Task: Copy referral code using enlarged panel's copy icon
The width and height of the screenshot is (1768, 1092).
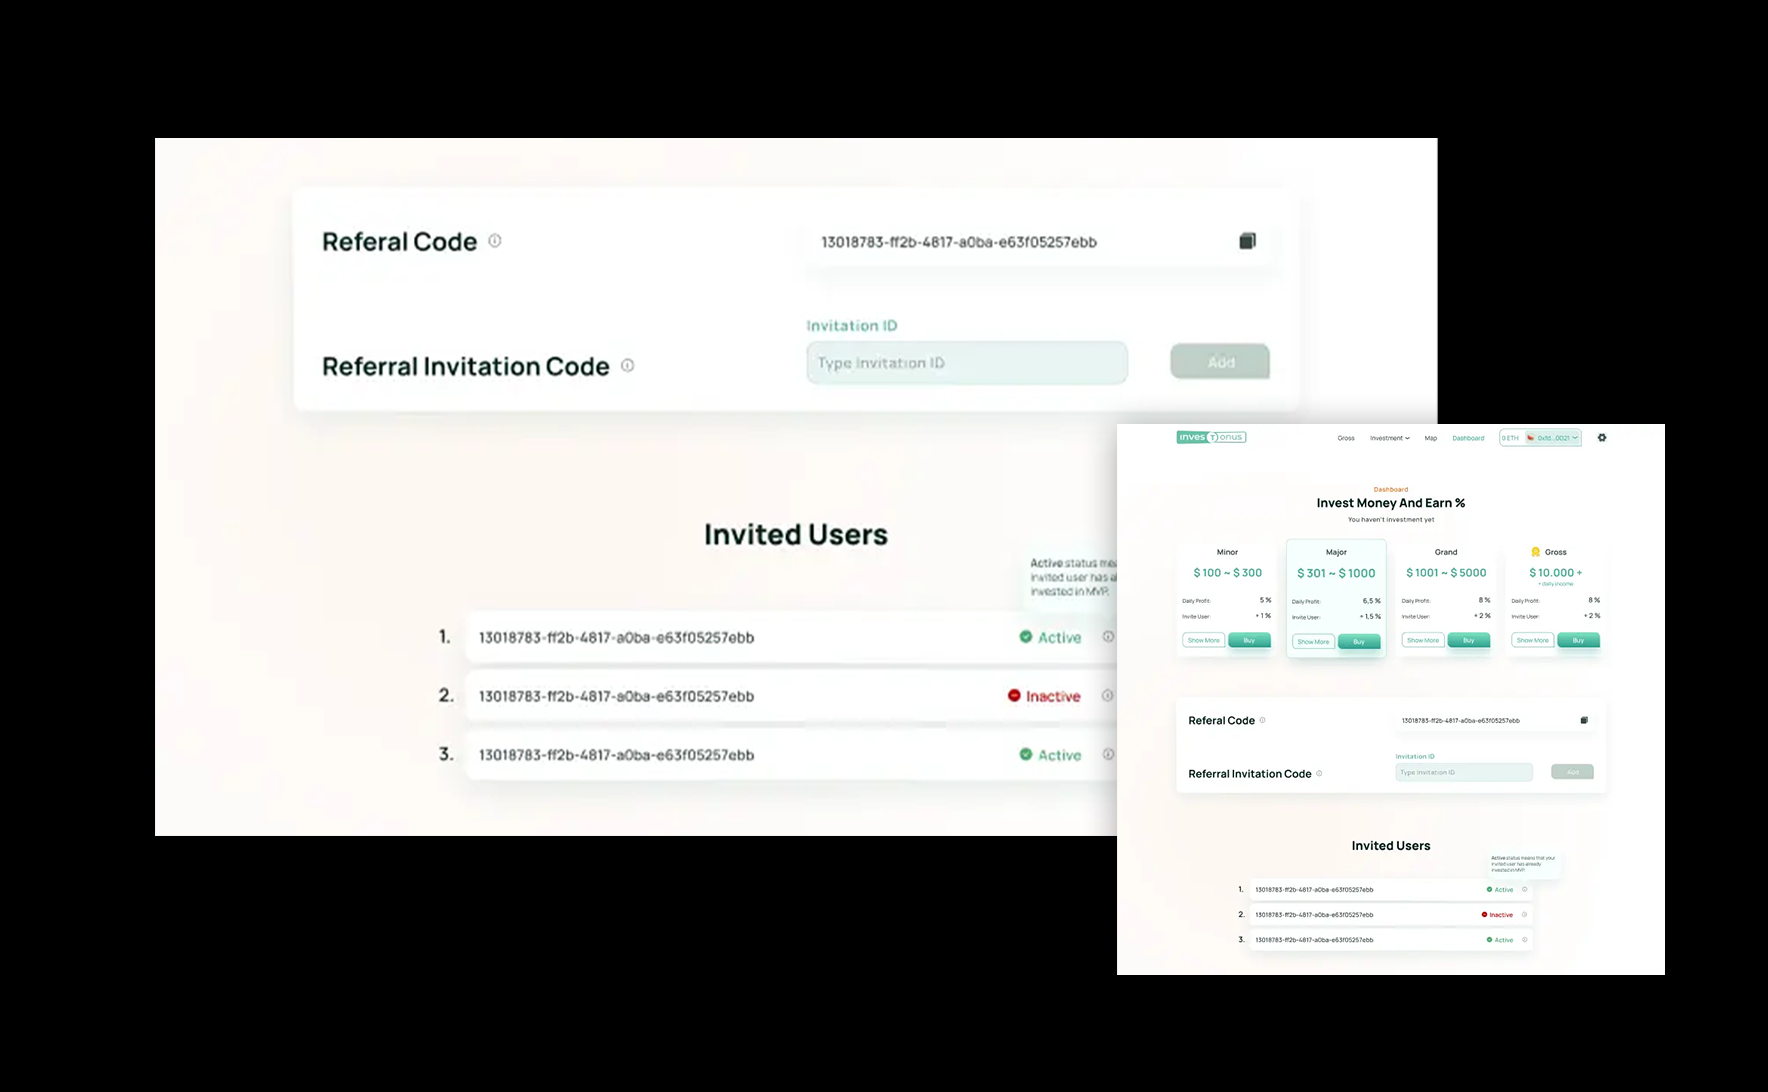Action: click(x=1247, y=241)
